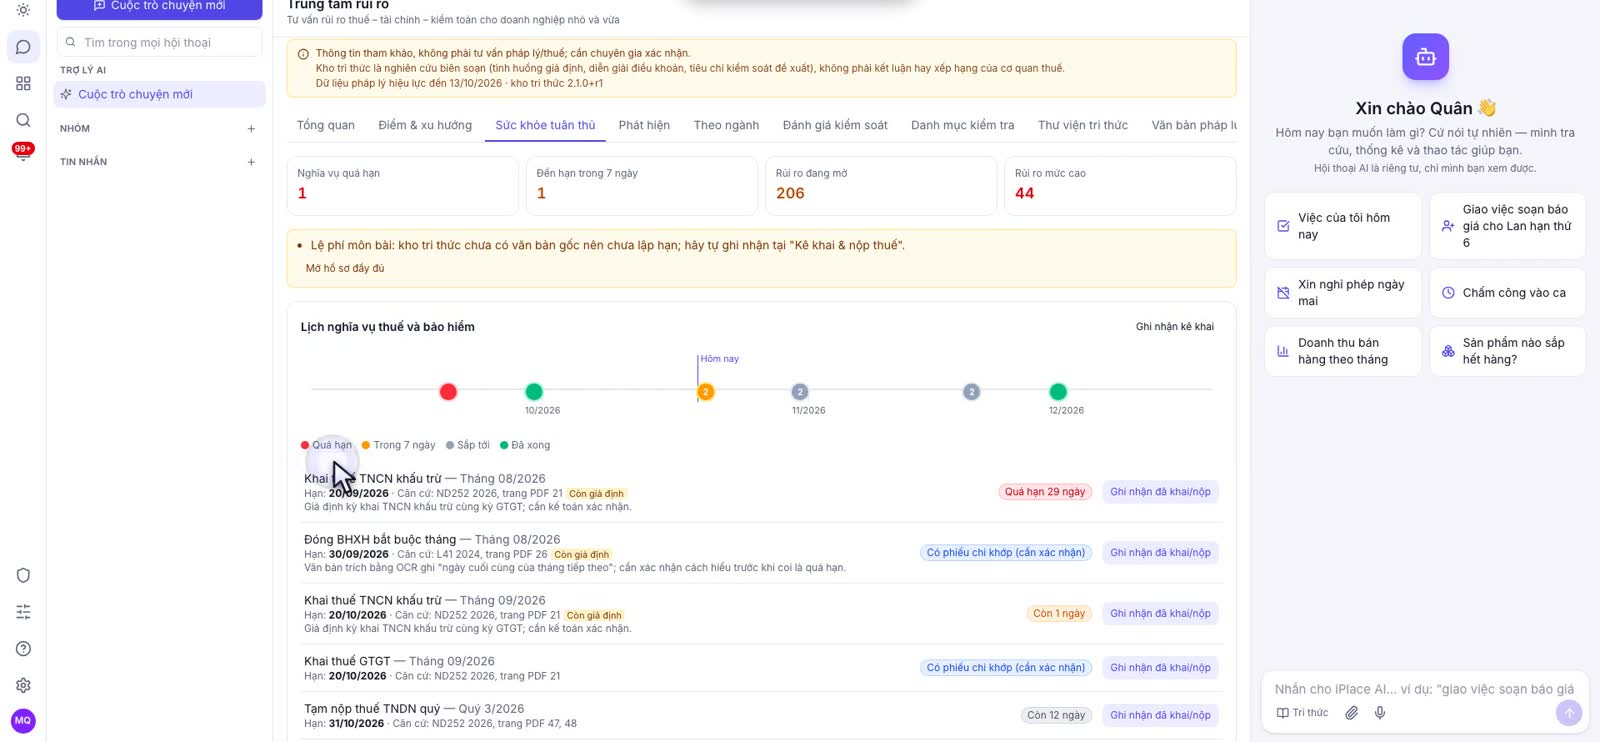Switch to the Tổng quan tab
1600x742 pixels.
coord(326,125)
